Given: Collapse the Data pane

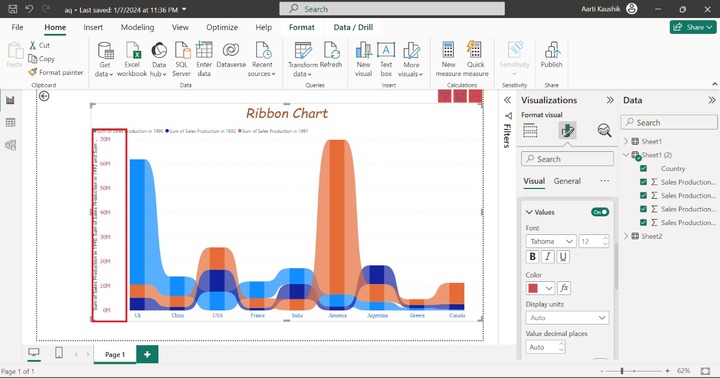Looking at the screenshot, I should click(x=712, y=100).
